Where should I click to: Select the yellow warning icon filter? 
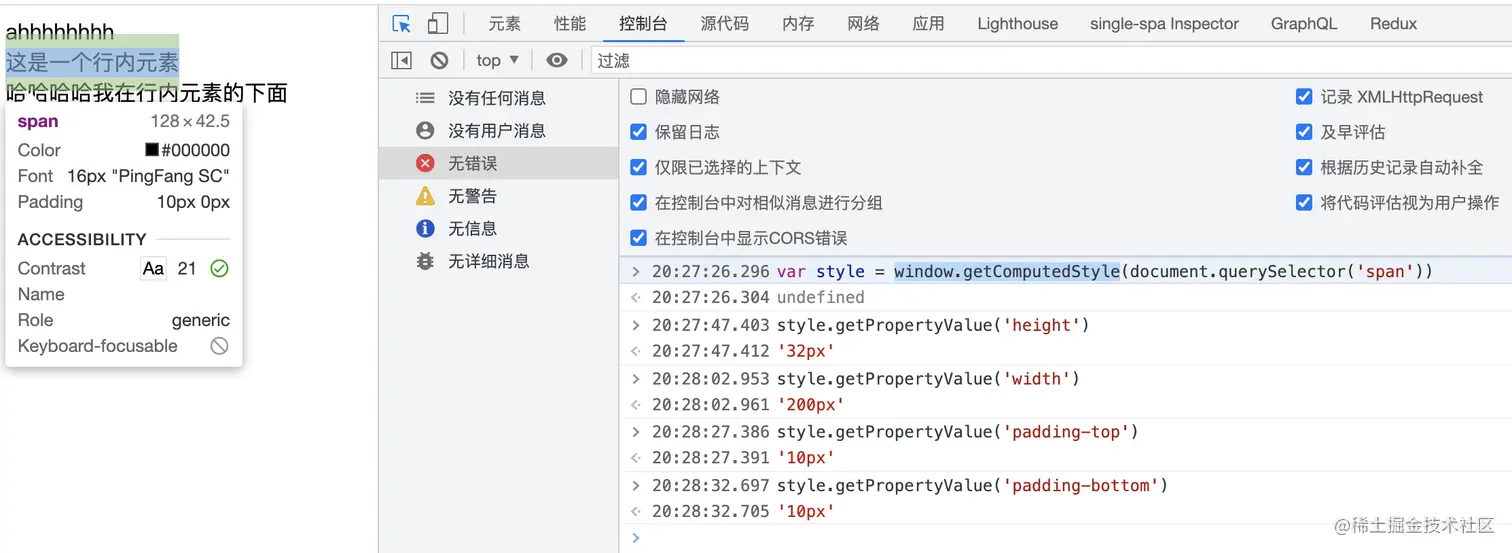426,196
